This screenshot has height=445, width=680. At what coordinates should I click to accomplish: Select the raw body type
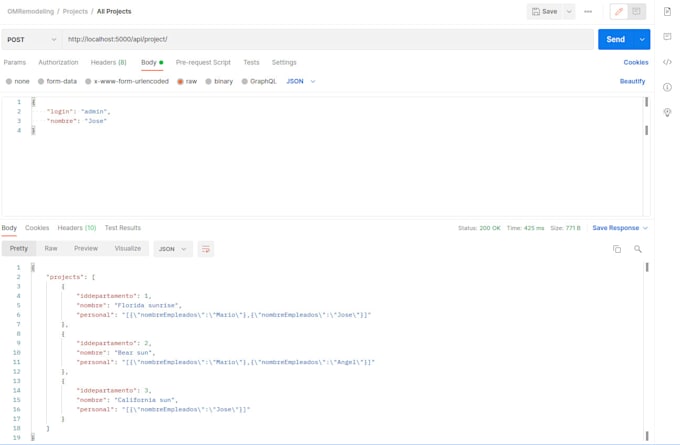[x=187, y=82]
